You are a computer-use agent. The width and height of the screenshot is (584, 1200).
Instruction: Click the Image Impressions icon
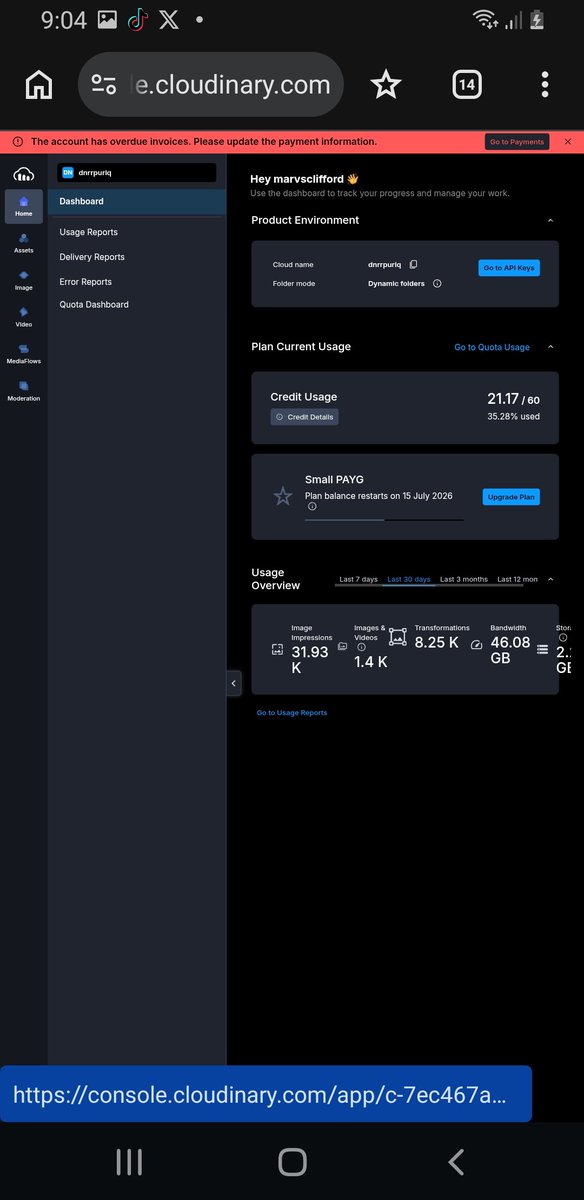click(277, 649)
